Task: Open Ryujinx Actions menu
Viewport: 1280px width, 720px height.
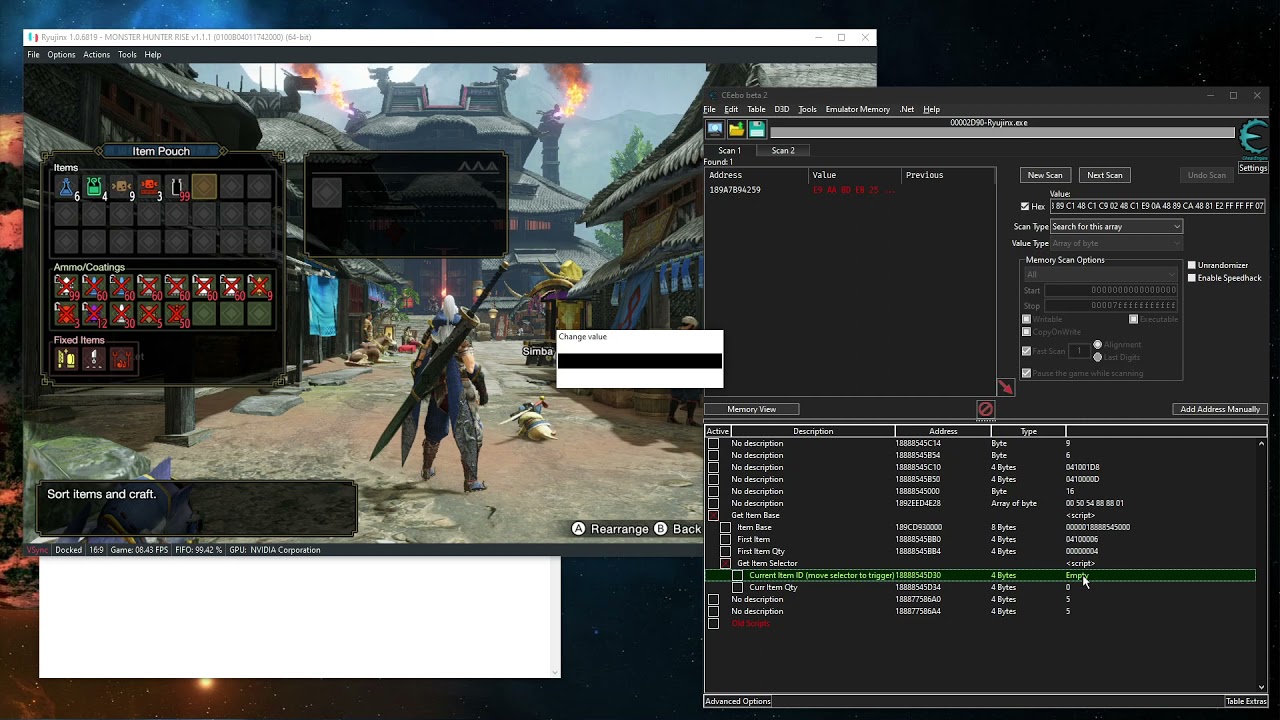Action: pyautogui.click(x=96, y=55)
